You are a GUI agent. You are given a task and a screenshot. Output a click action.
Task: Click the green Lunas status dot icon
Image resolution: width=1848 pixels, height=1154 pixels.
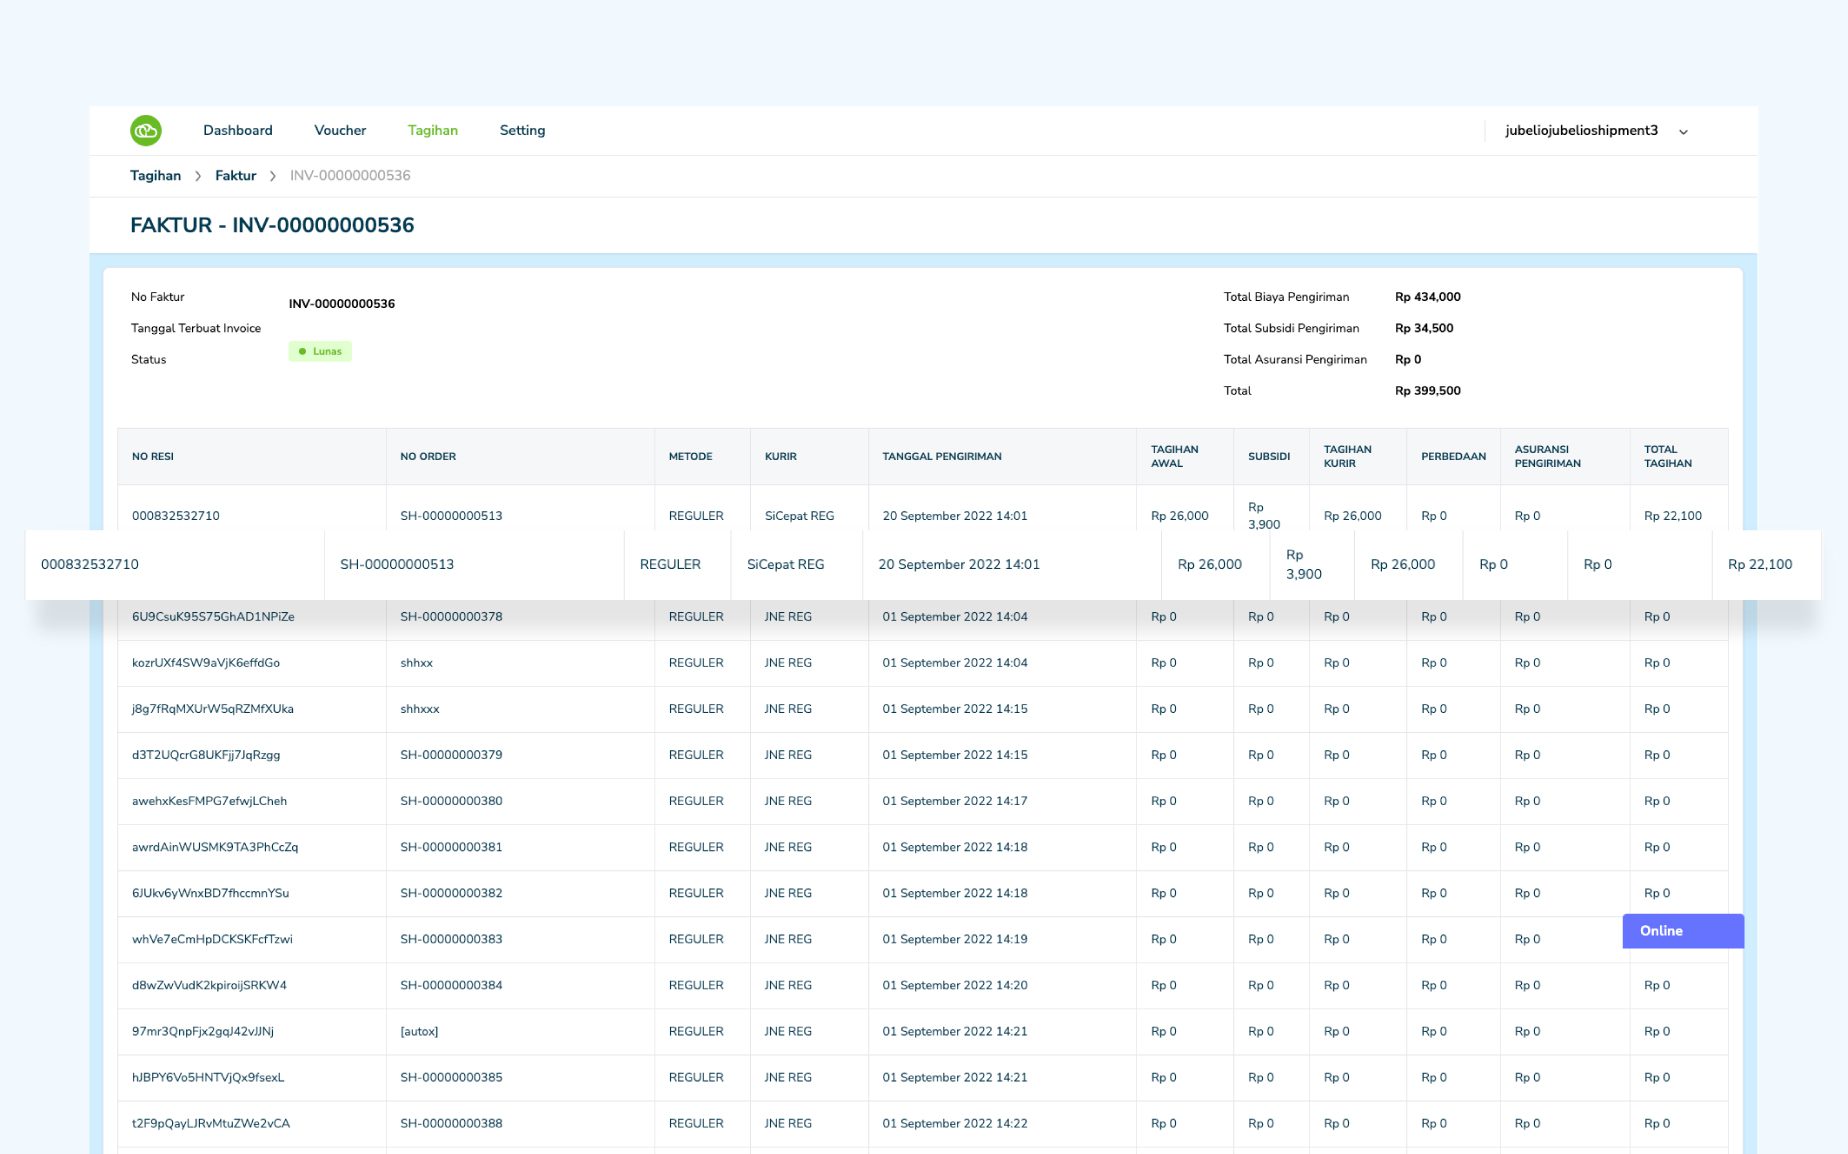[303, 351]
